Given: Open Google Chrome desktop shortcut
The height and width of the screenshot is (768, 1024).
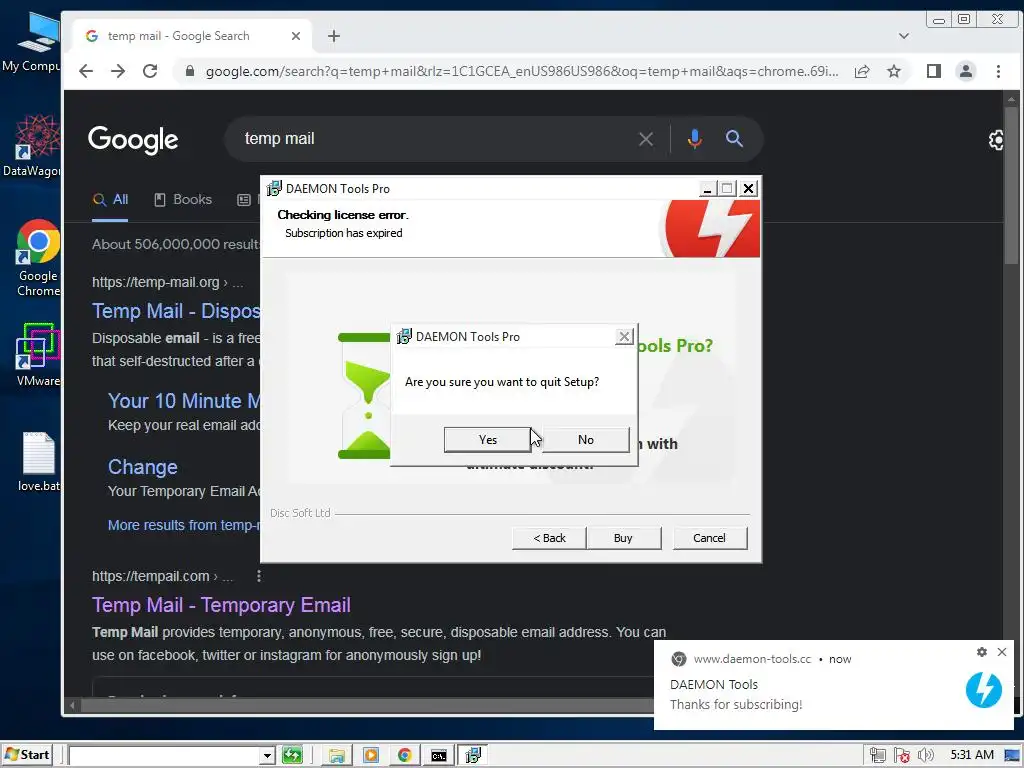Looking at the screenshot, I should coord(38,257).
